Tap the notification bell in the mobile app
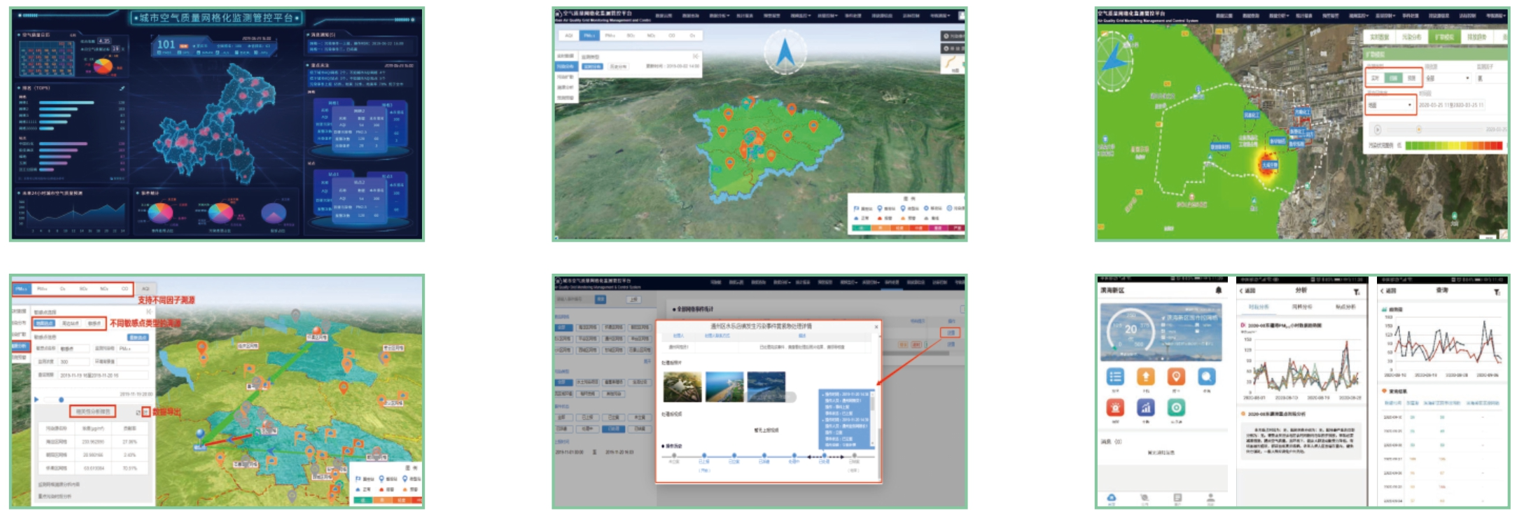This screenshot has height=525, width=1523. [x=1218, y=291]
